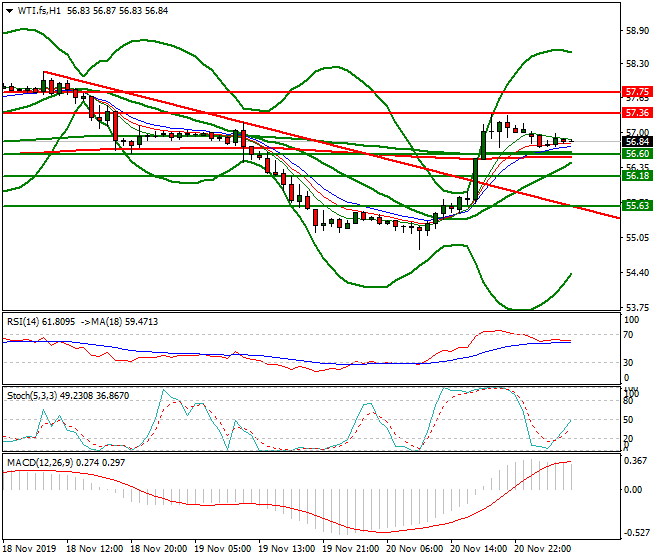This screenshot has width=660, height=560.
Task: Click the last candle at chart's right edge
Action: (571, 141)
